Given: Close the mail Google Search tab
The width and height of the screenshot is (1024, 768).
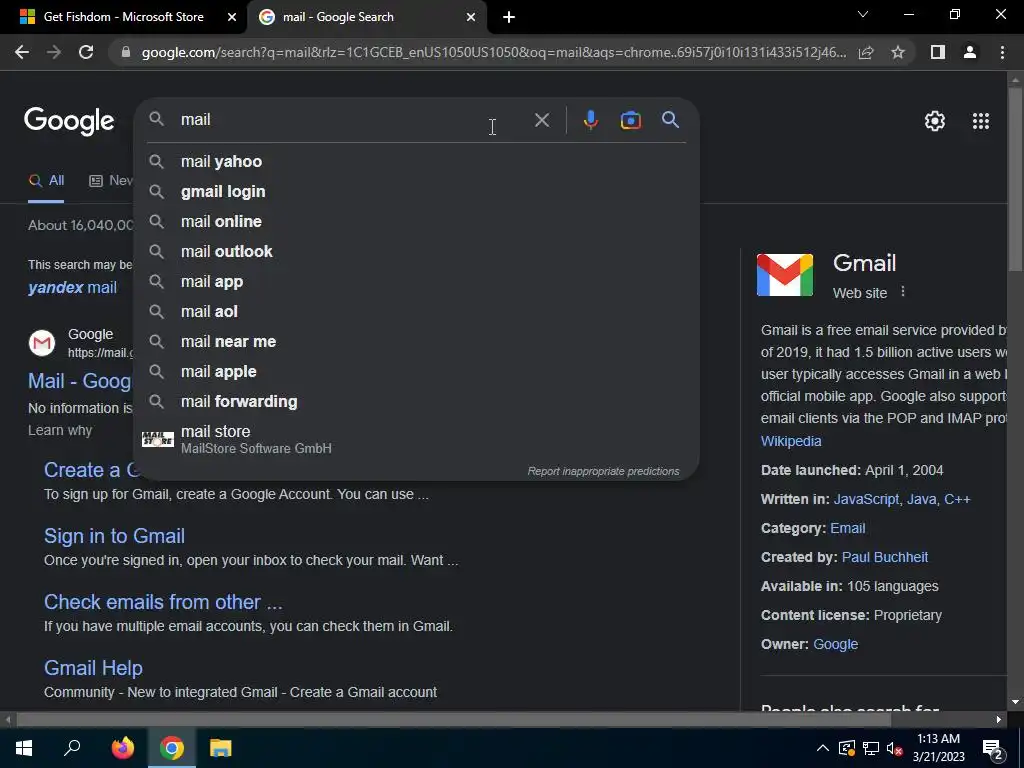Looking at the screenshot, I should [471, 17].
